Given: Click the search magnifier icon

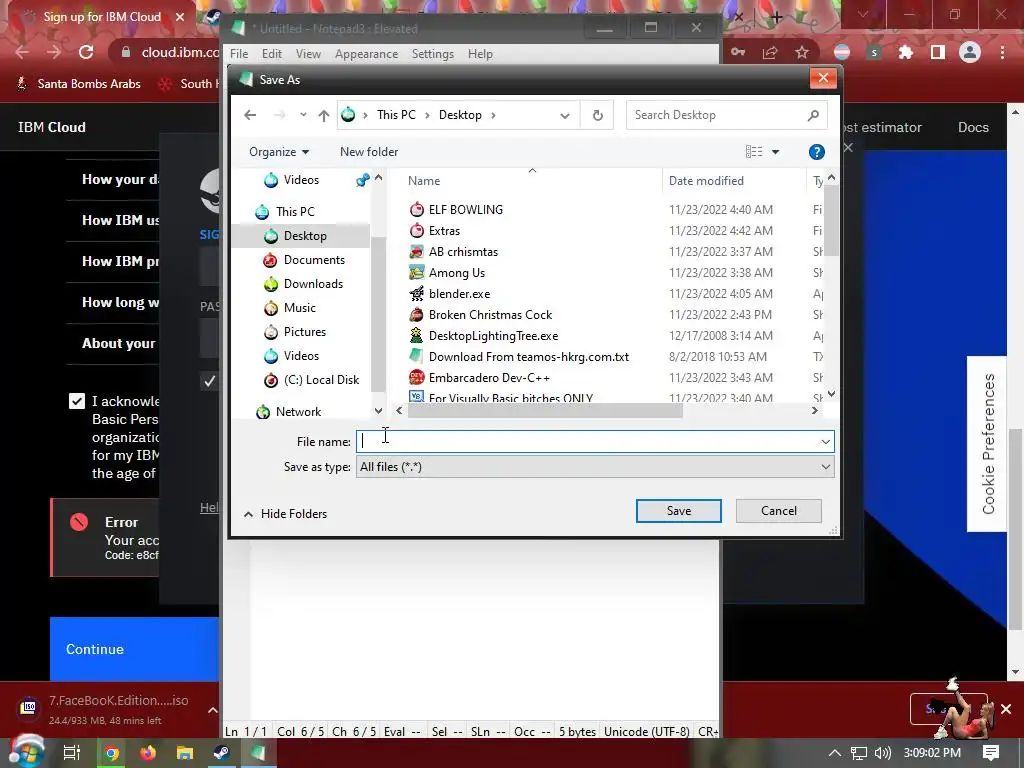Looking at the screenshot, I should click(x=813, y=116).
